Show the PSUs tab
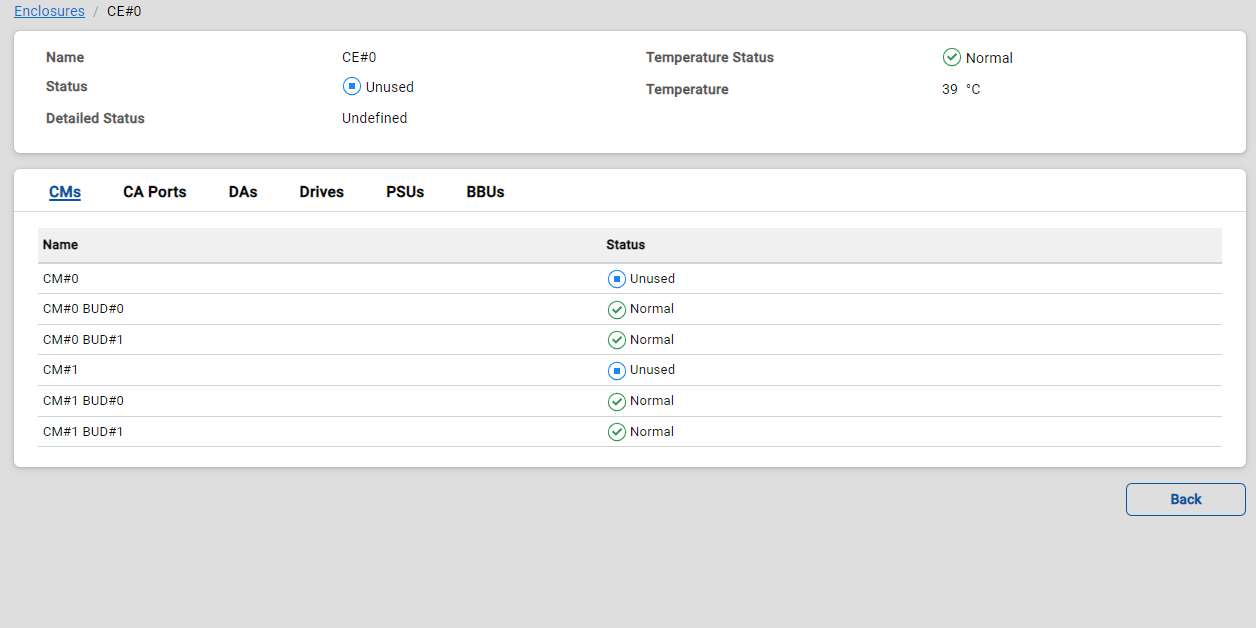This screenshot has width=1256, height=628. (405, 192)
